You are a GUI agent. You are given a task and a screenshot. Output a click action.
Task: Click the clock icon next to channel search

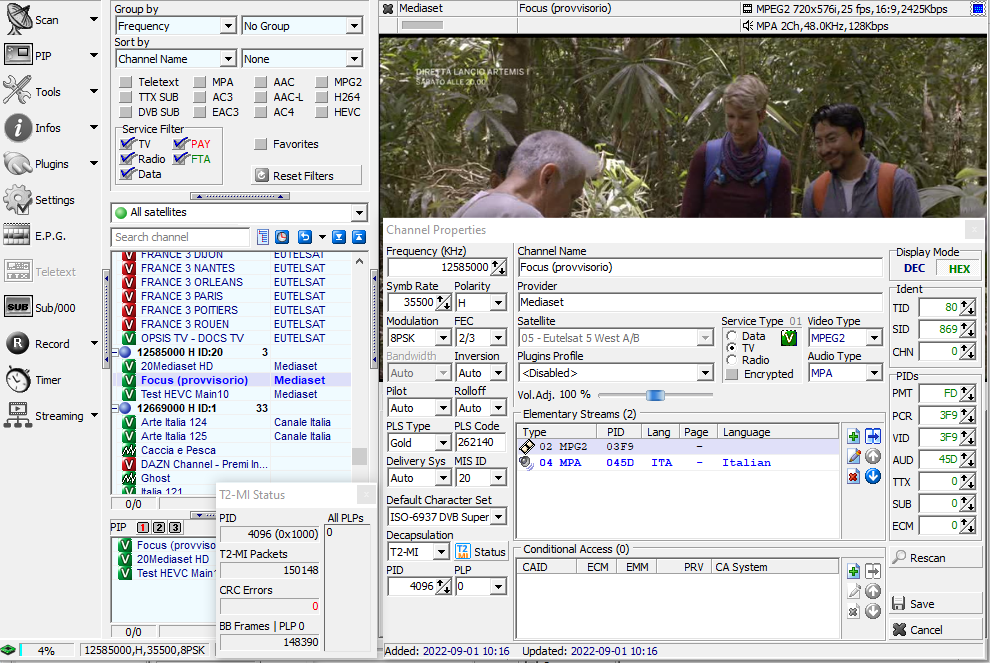(282, 237)
